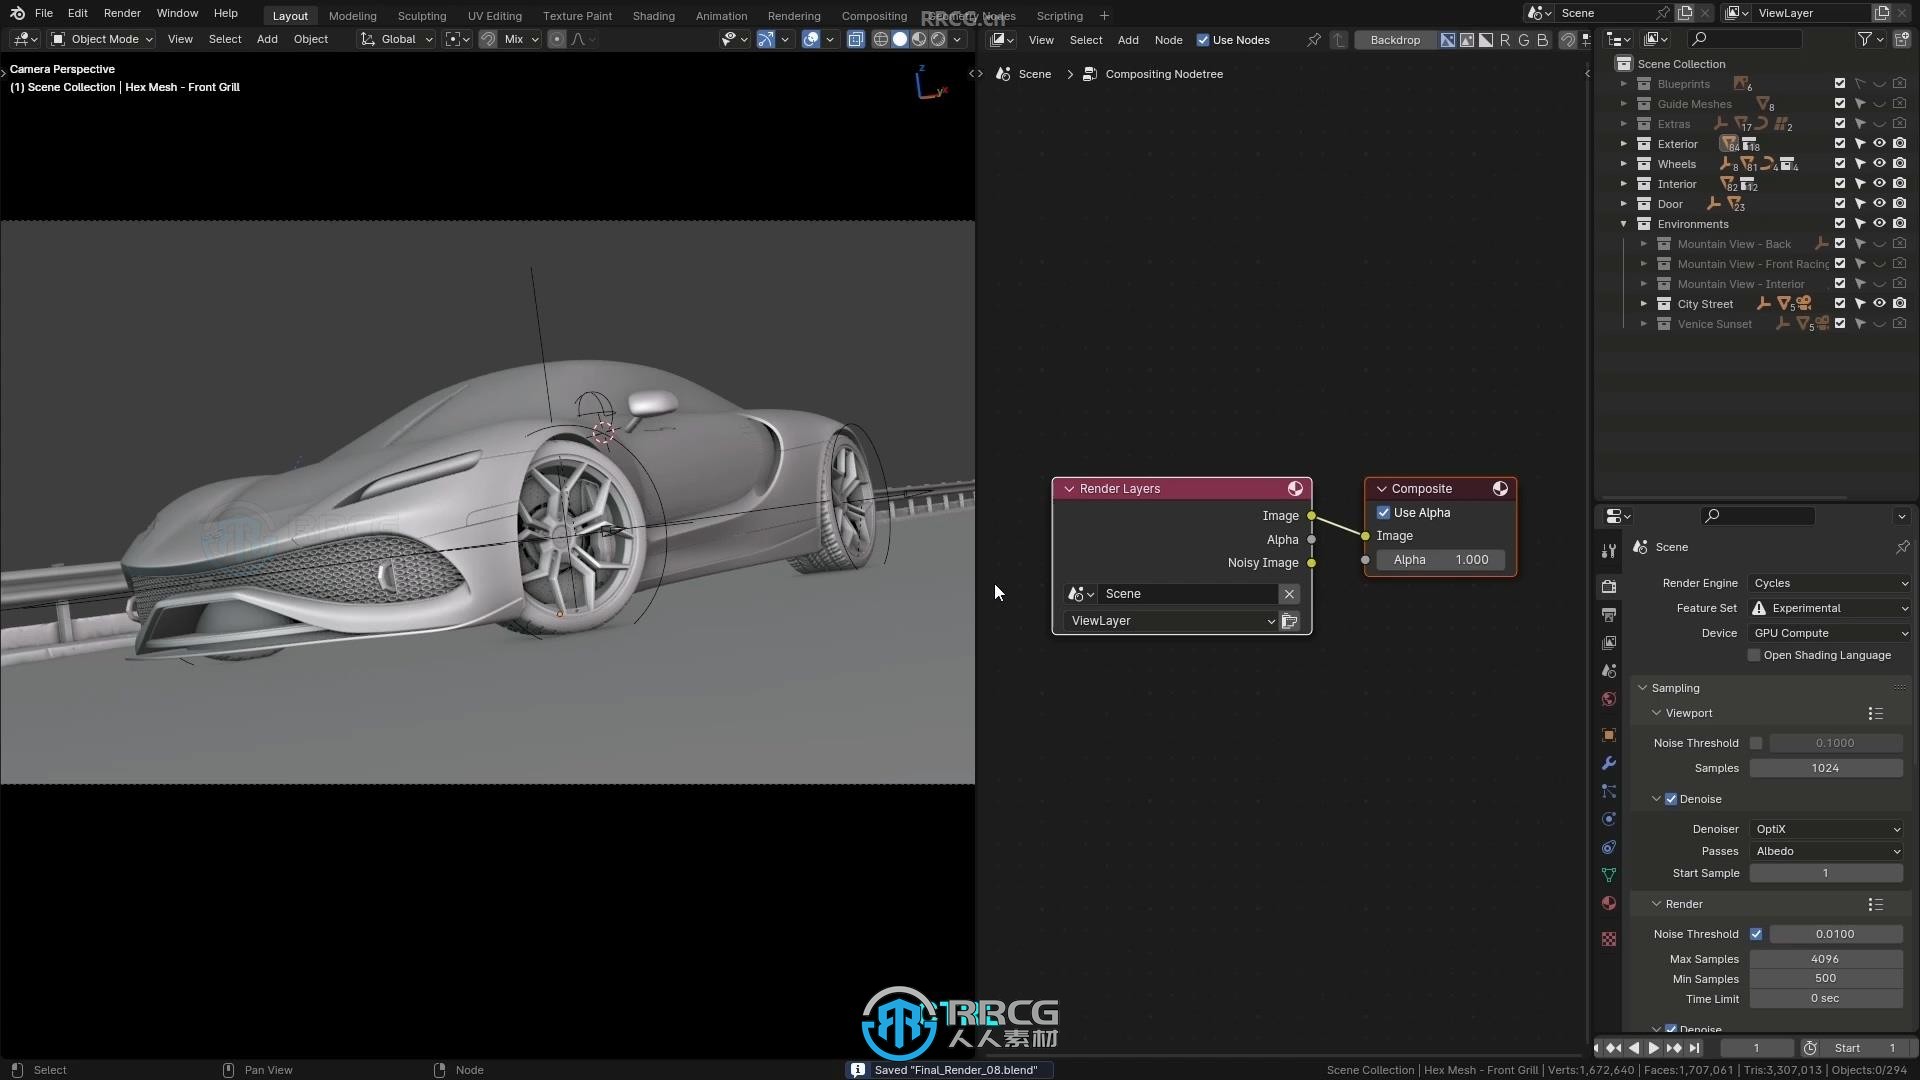Image resolution: width=1920 pixels, height=1080 pixels.
Task: Open the Scene properties tab
Action: click(x=1608, y=671)
